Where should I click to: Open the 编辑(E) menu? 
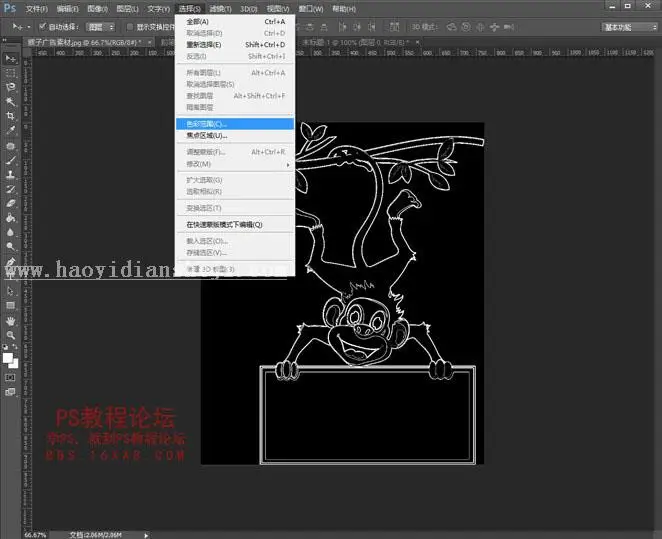[x=68, y=8]
